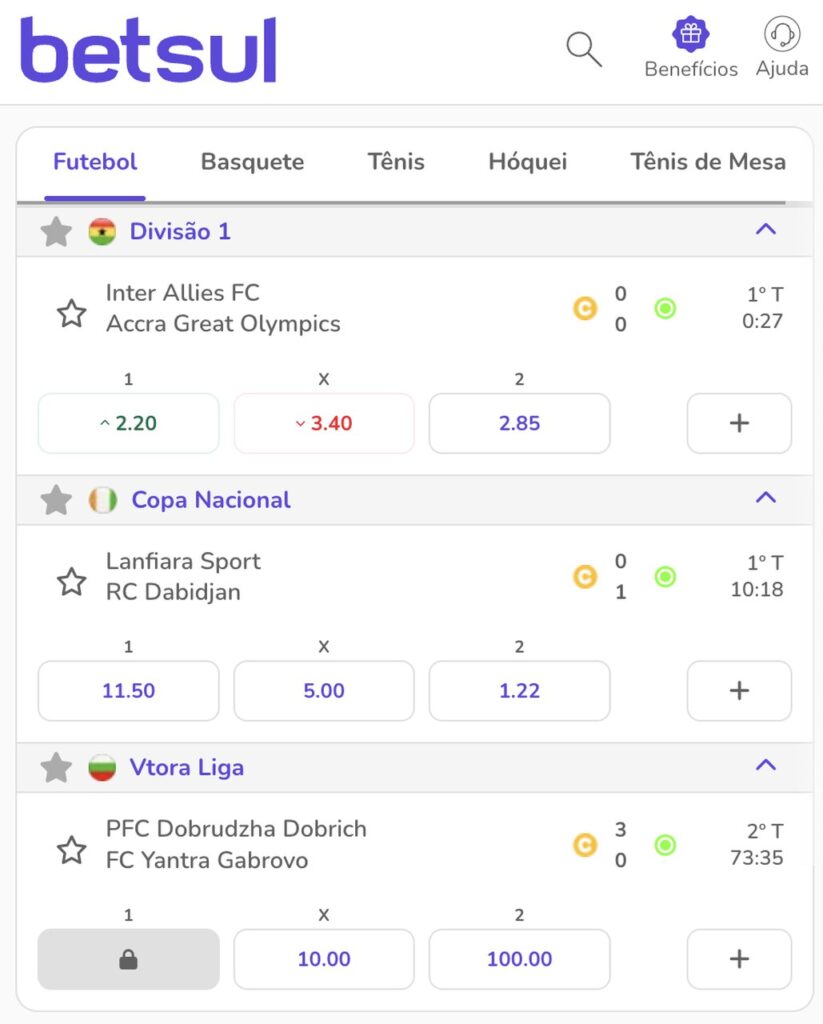Screen dimensions: 823x1024
Task: Favorite the Inter Allies FC match star
Action: (72, 313)
